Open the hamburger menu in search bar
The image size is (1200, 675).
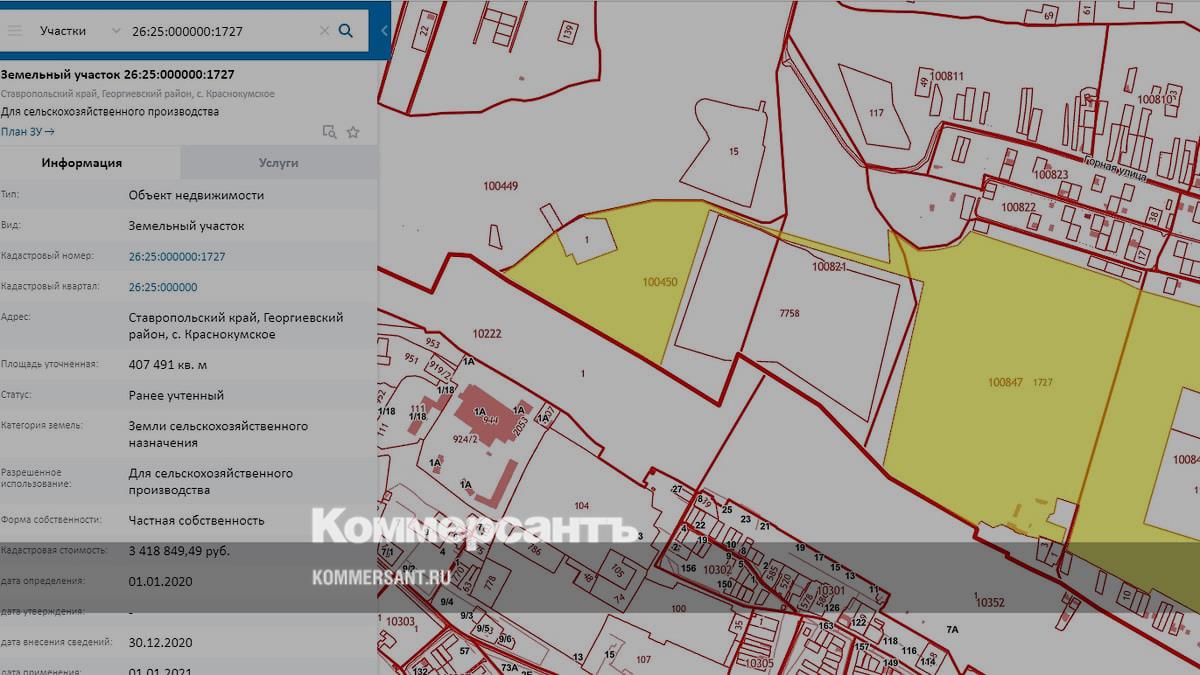pyautogui.click(x=15, y=30)
